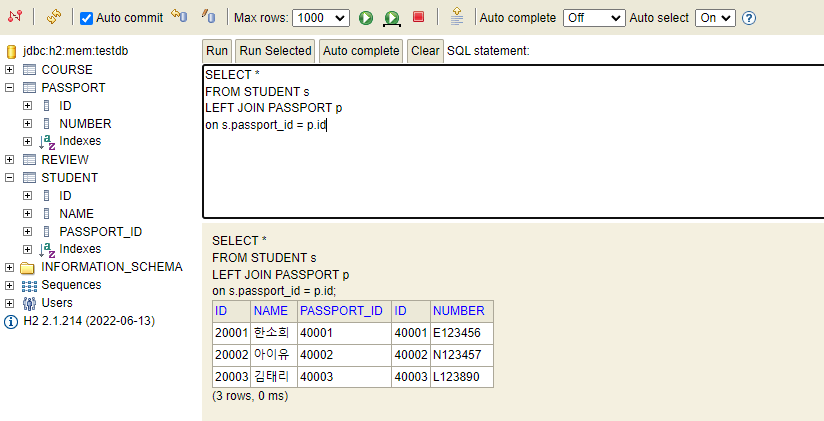
Task: Click the cell L123890
Action: pos(462,377)
